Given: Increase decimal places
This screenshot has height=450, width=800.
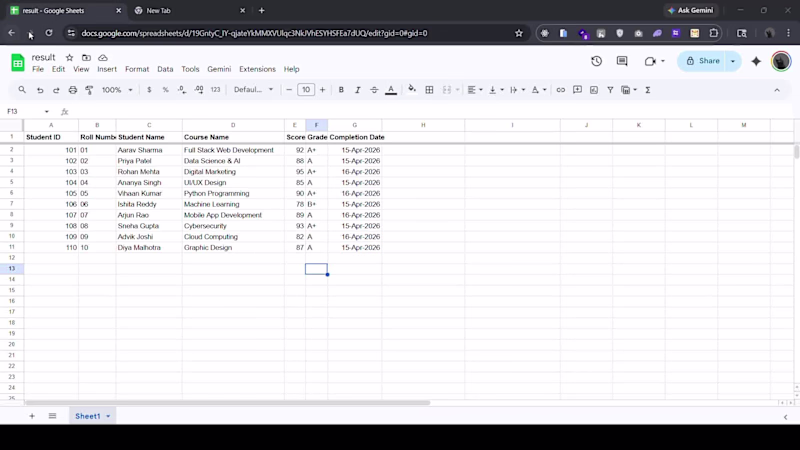Looking at the screenshot, I should 199,90.
